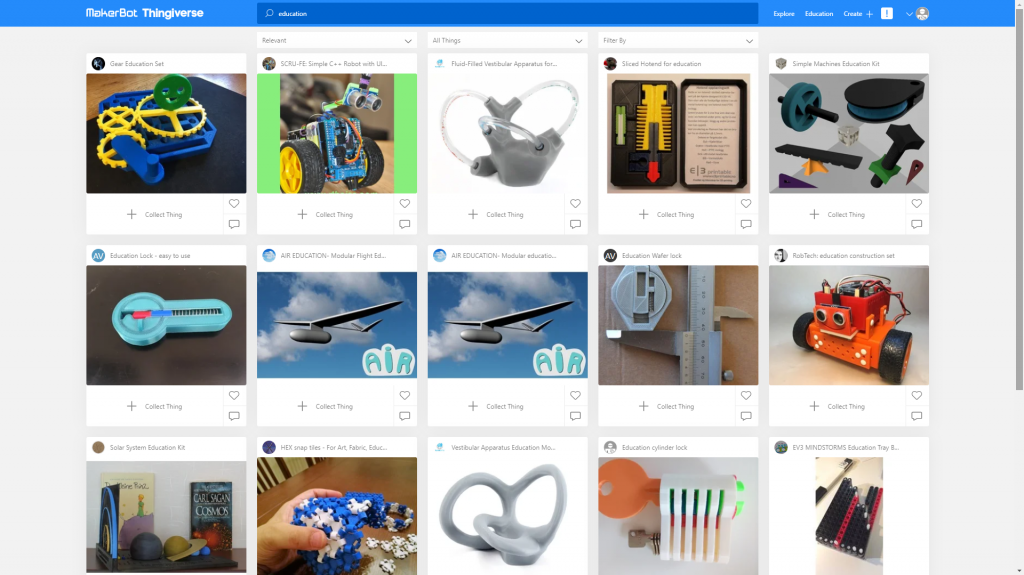The height and width of the screenshot is (575, 1024).
Task: Collect Thing for Simple Machines Education Kit
Action: tap(837, 214)
